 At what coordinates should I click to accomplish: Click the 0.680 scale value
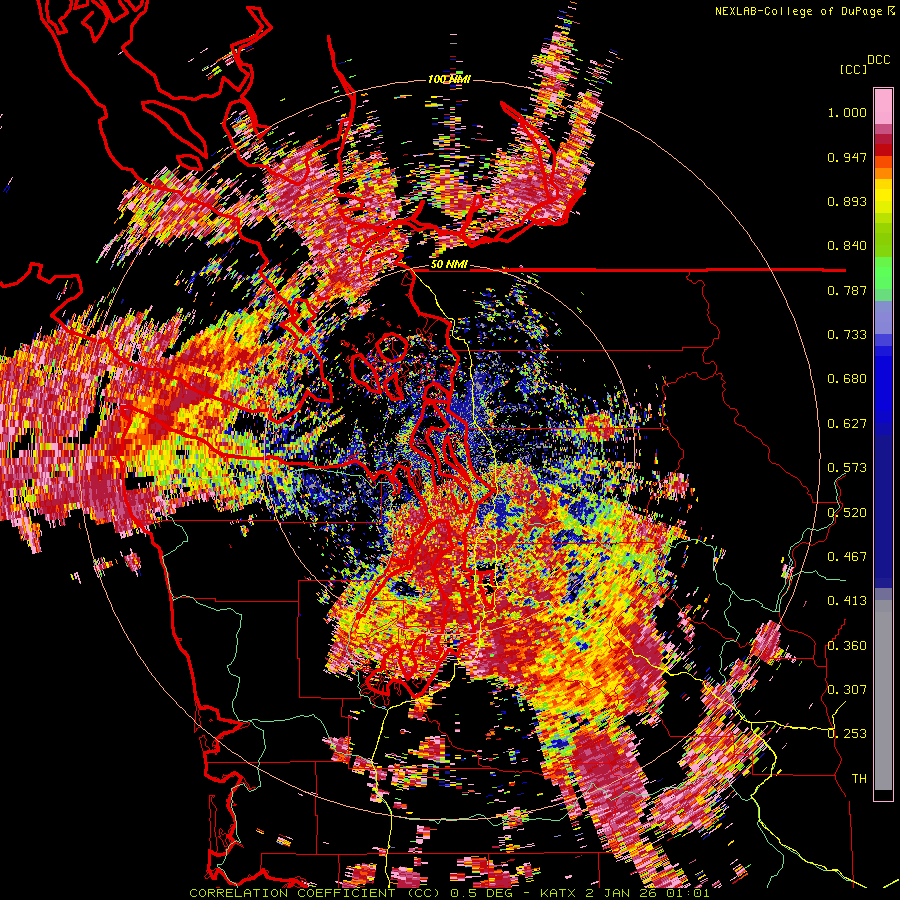point(847,379)
